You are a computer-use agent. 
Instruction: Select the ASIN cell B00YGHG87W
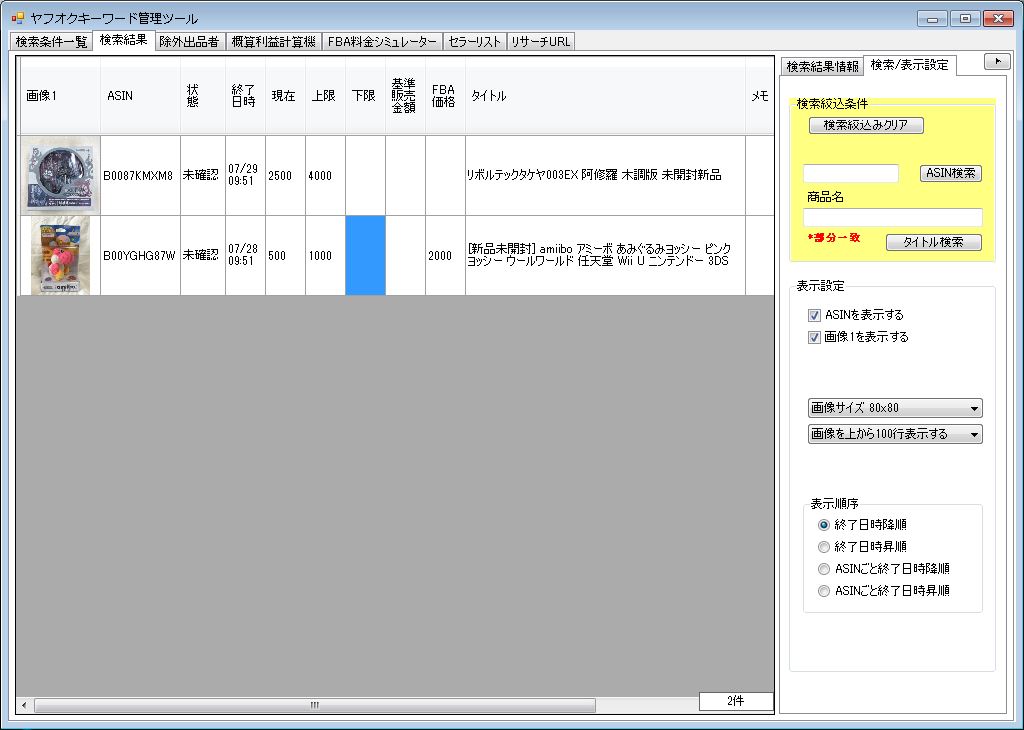click(140, 256)
